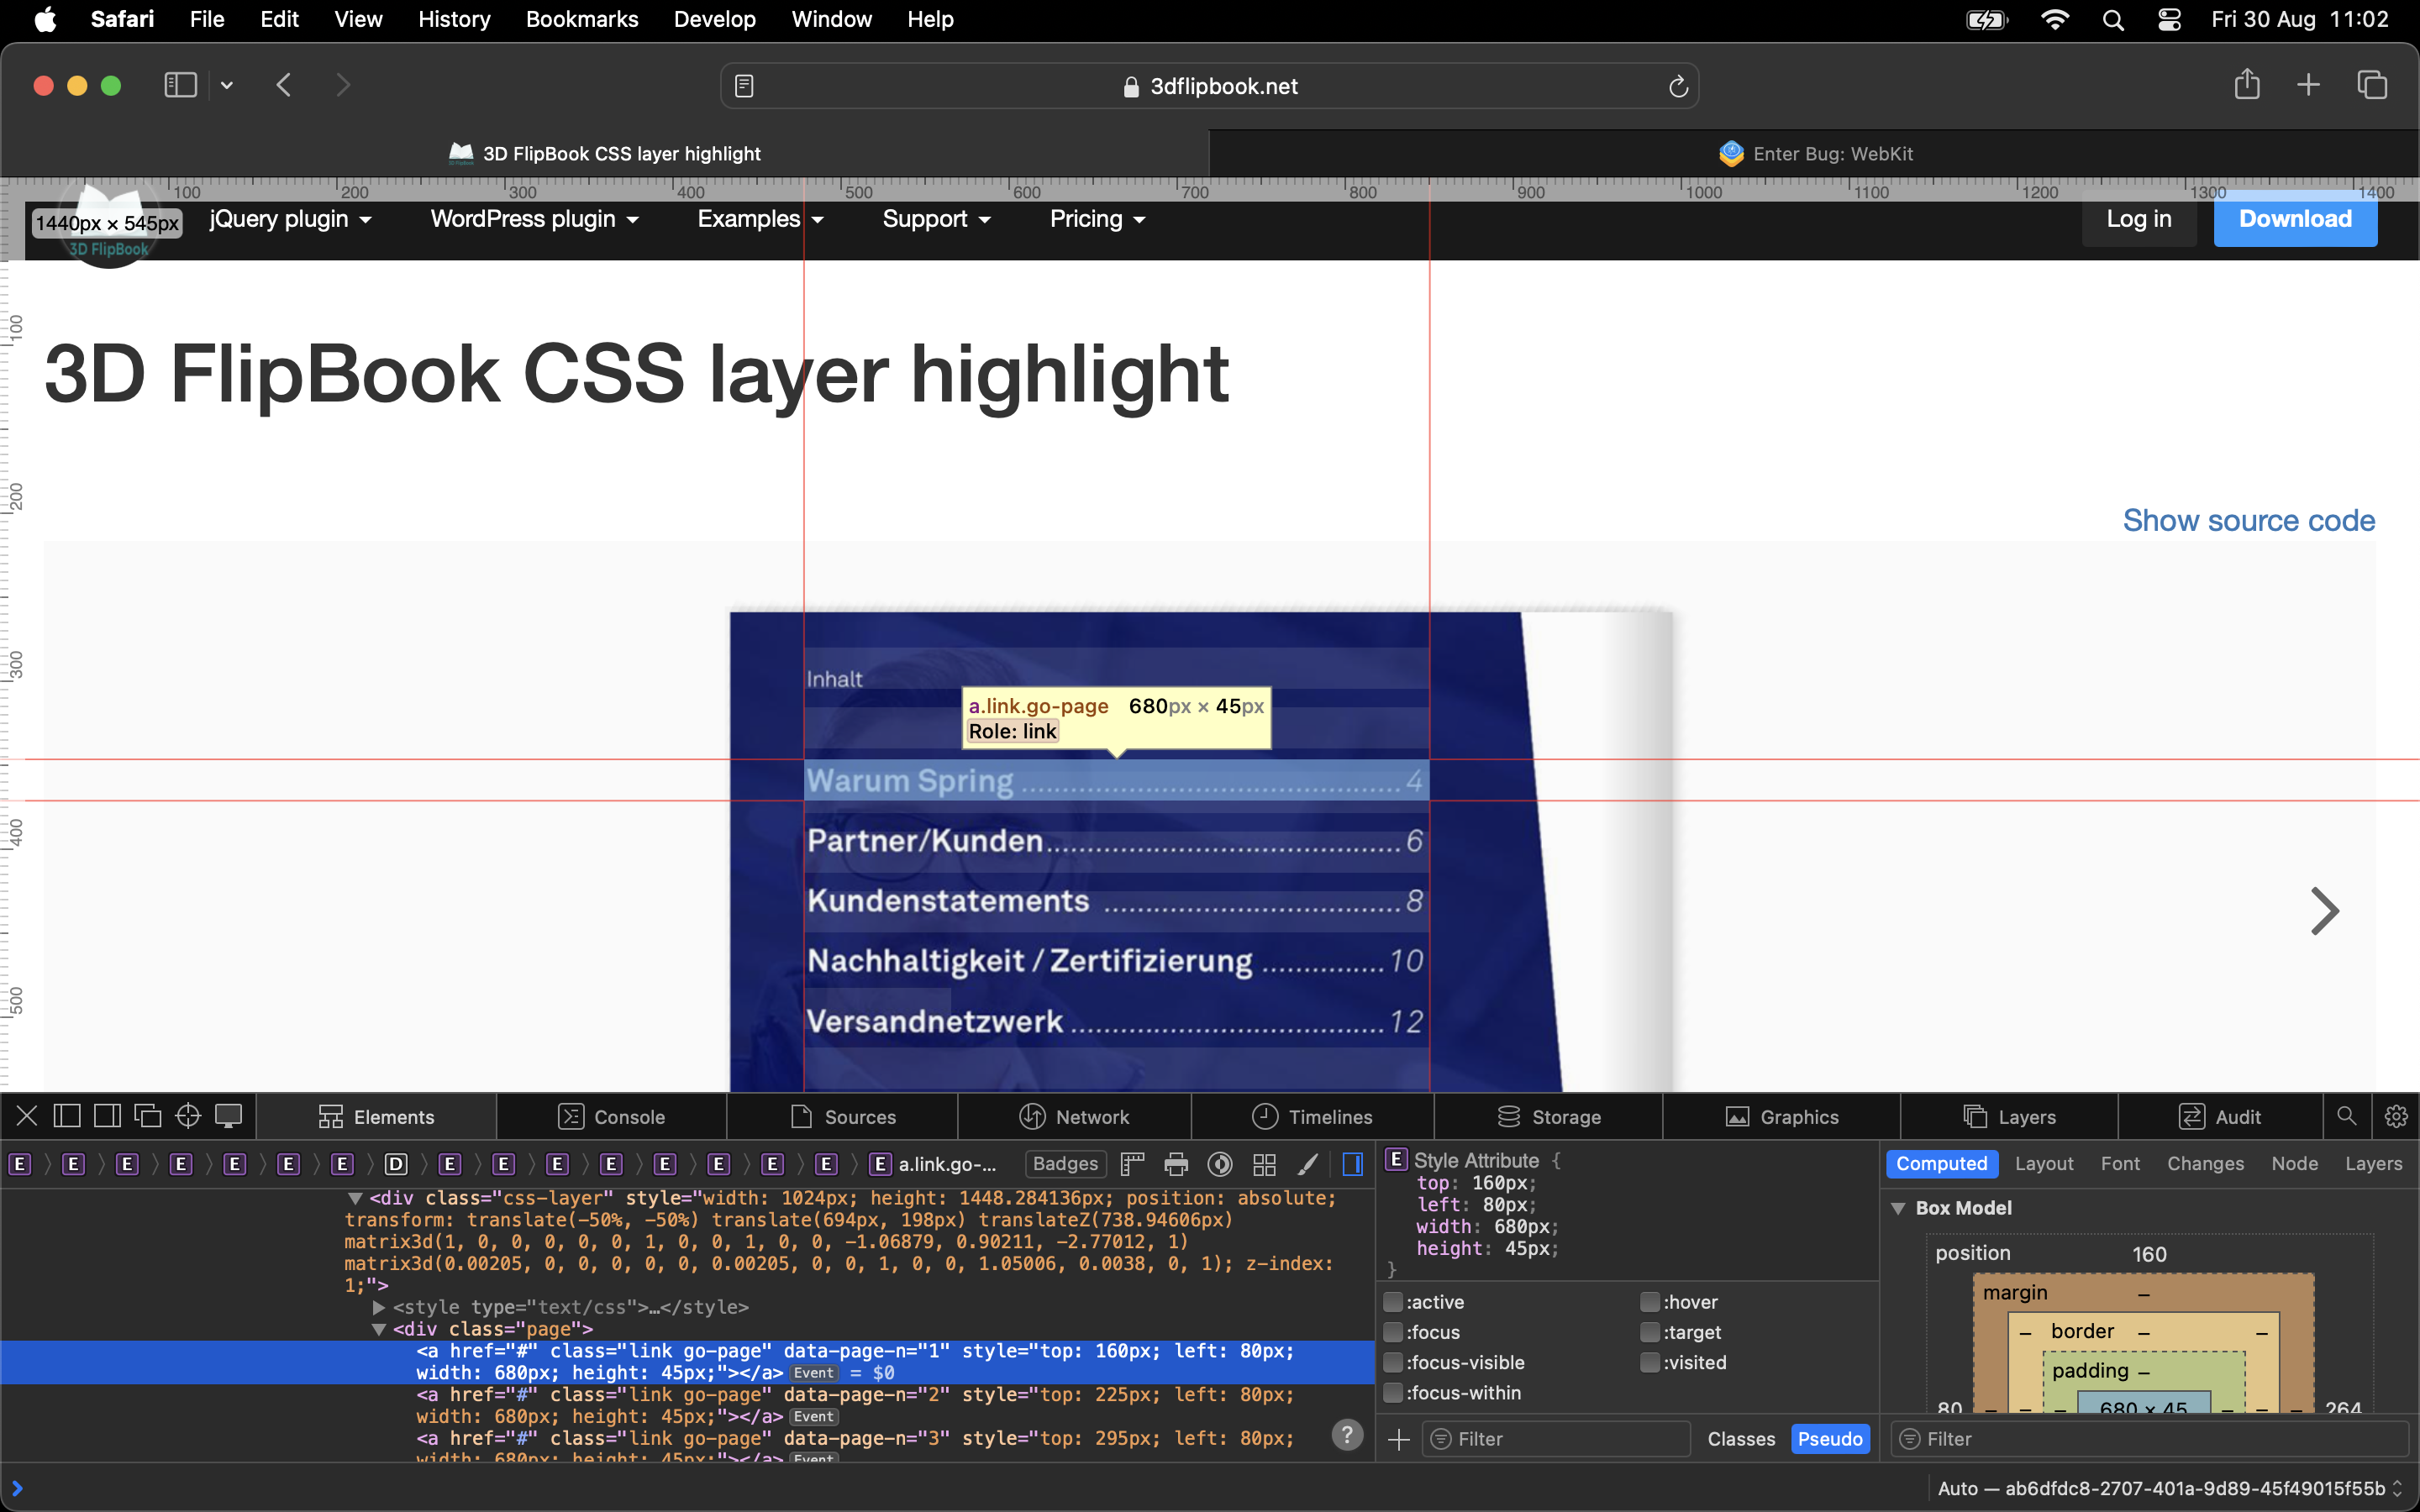Switch to the Network tab
2420x1512 pixels.
[1074, 1116]
